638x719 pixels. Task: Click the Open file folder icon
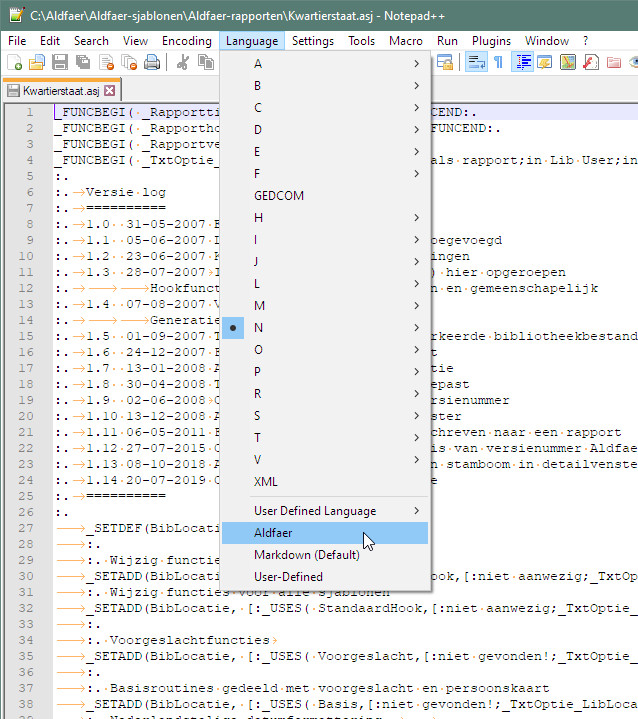pos(37,62)
